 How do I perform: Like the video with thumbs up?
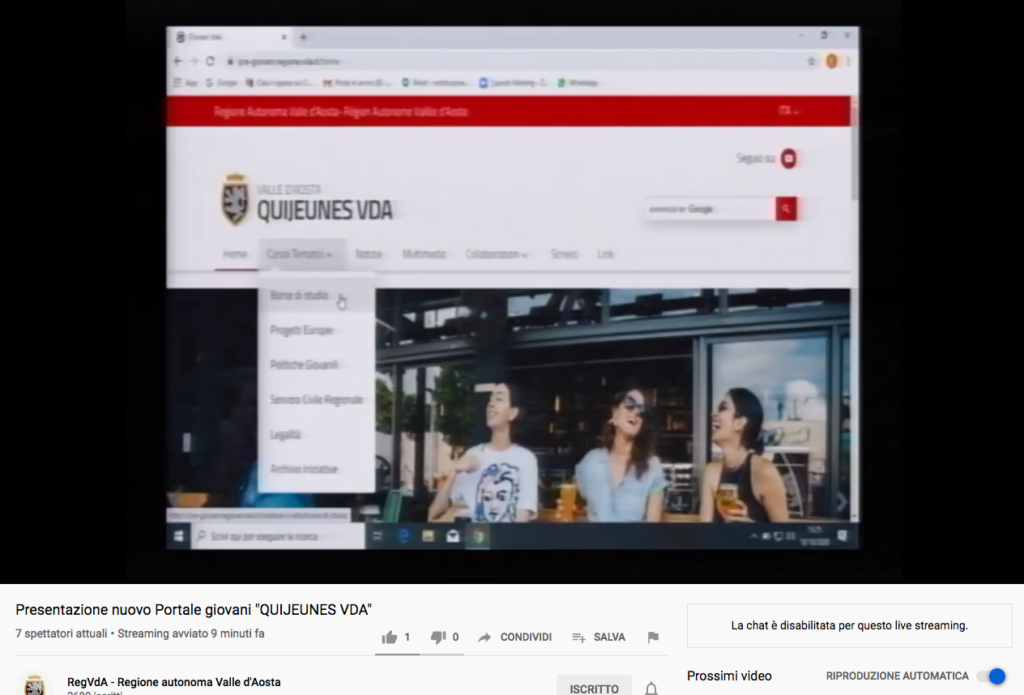point(390,637)
